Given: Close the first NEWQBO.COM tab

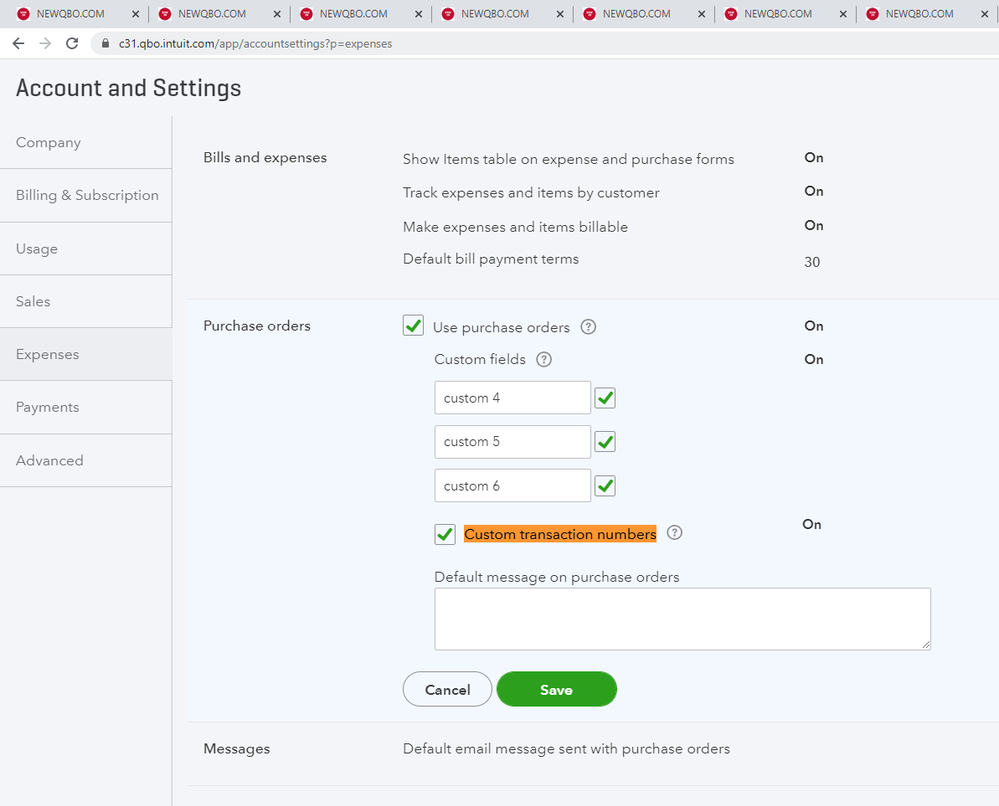Looking at the screenshot, I should point(135,14).
